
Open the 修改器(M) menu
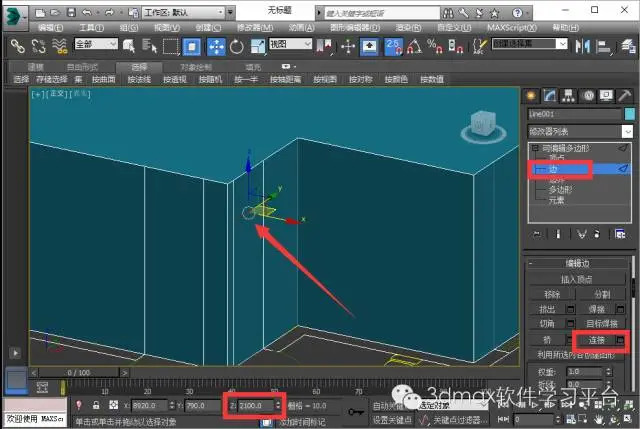point(255,28)
